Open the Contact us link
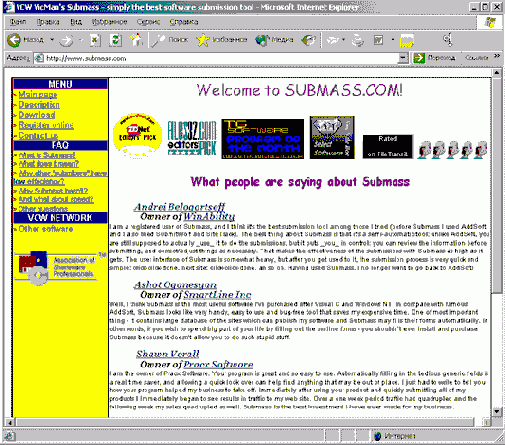This screenshot has height=445, width=505. [38, 136]
